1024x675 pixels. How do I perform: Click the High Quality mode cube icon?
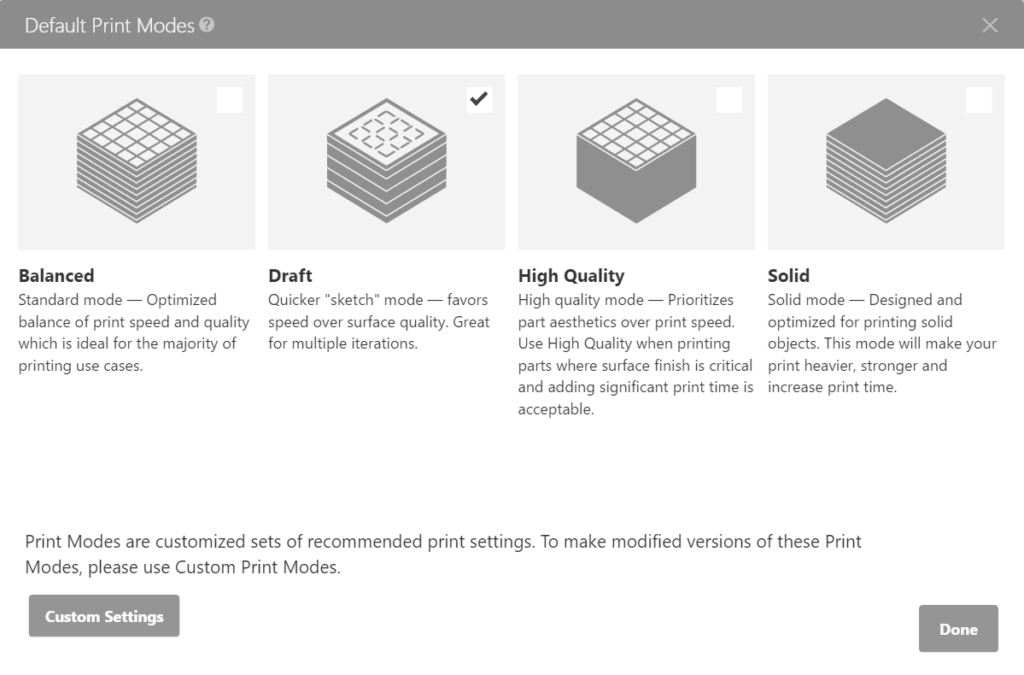636,160
